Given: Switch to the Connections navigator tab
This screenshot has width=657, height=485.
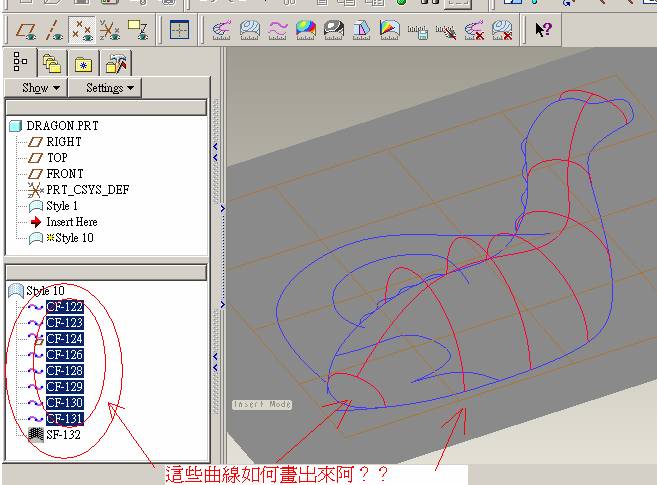Looking at the screenshot, I should click(116, 64).
